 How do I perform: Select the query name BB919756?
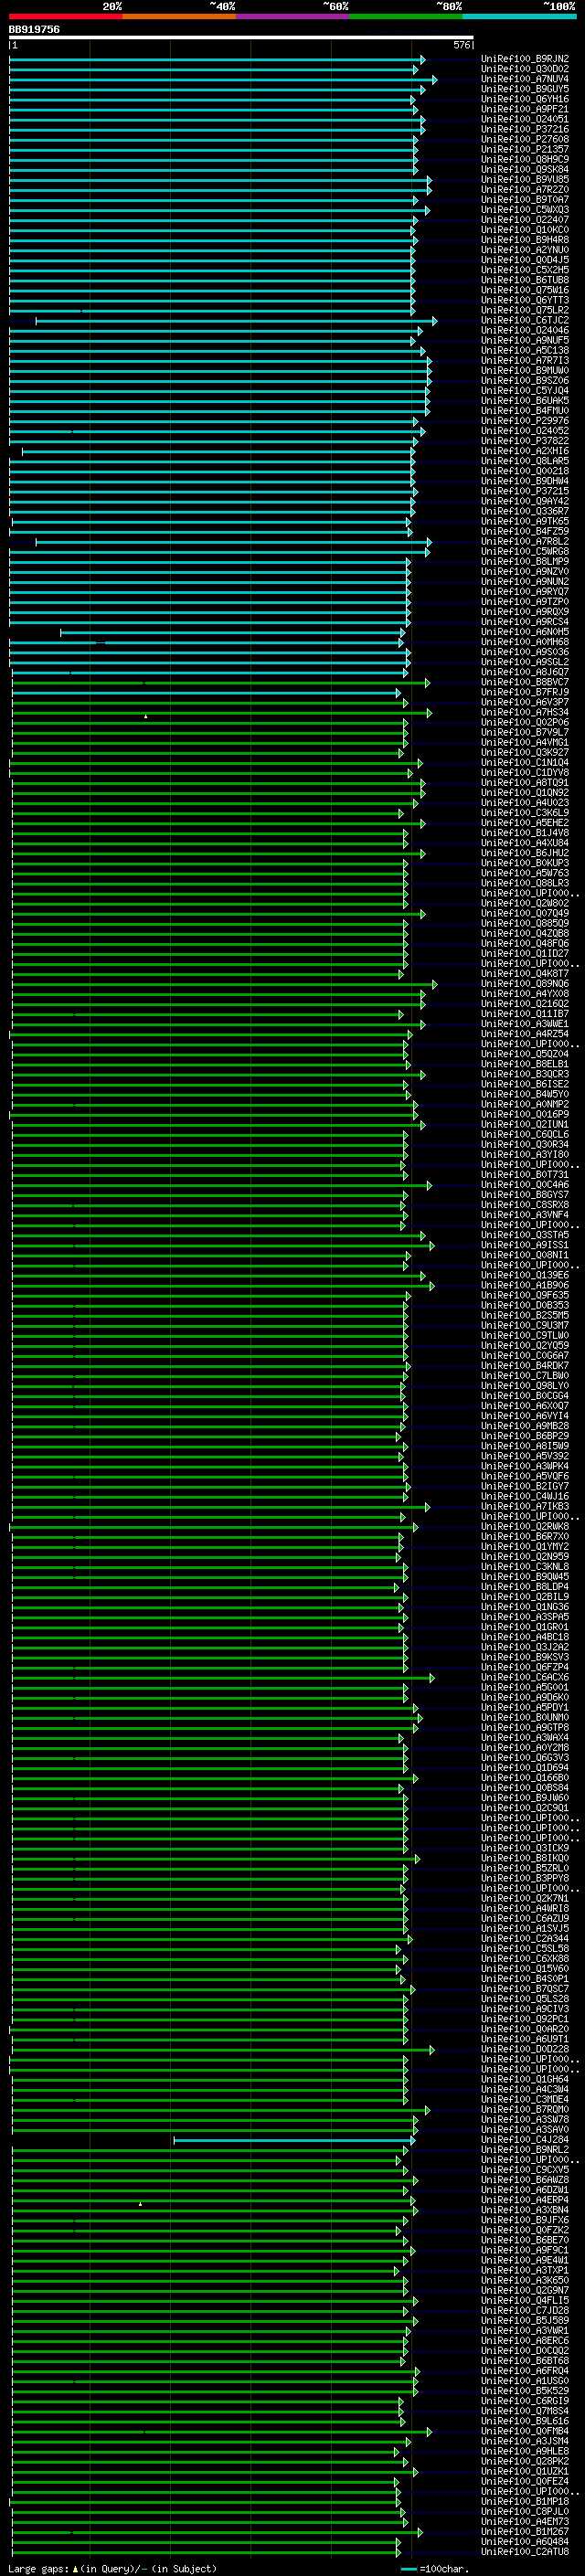coord(34,30)
